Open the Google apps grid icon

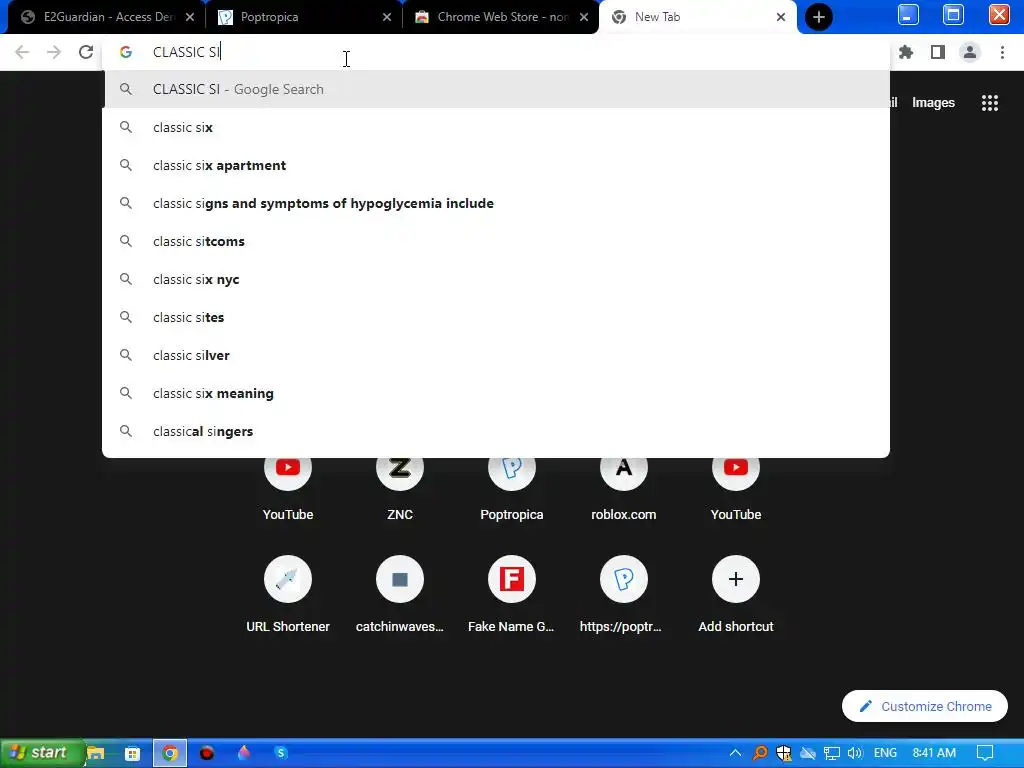[x=990, y=103]
